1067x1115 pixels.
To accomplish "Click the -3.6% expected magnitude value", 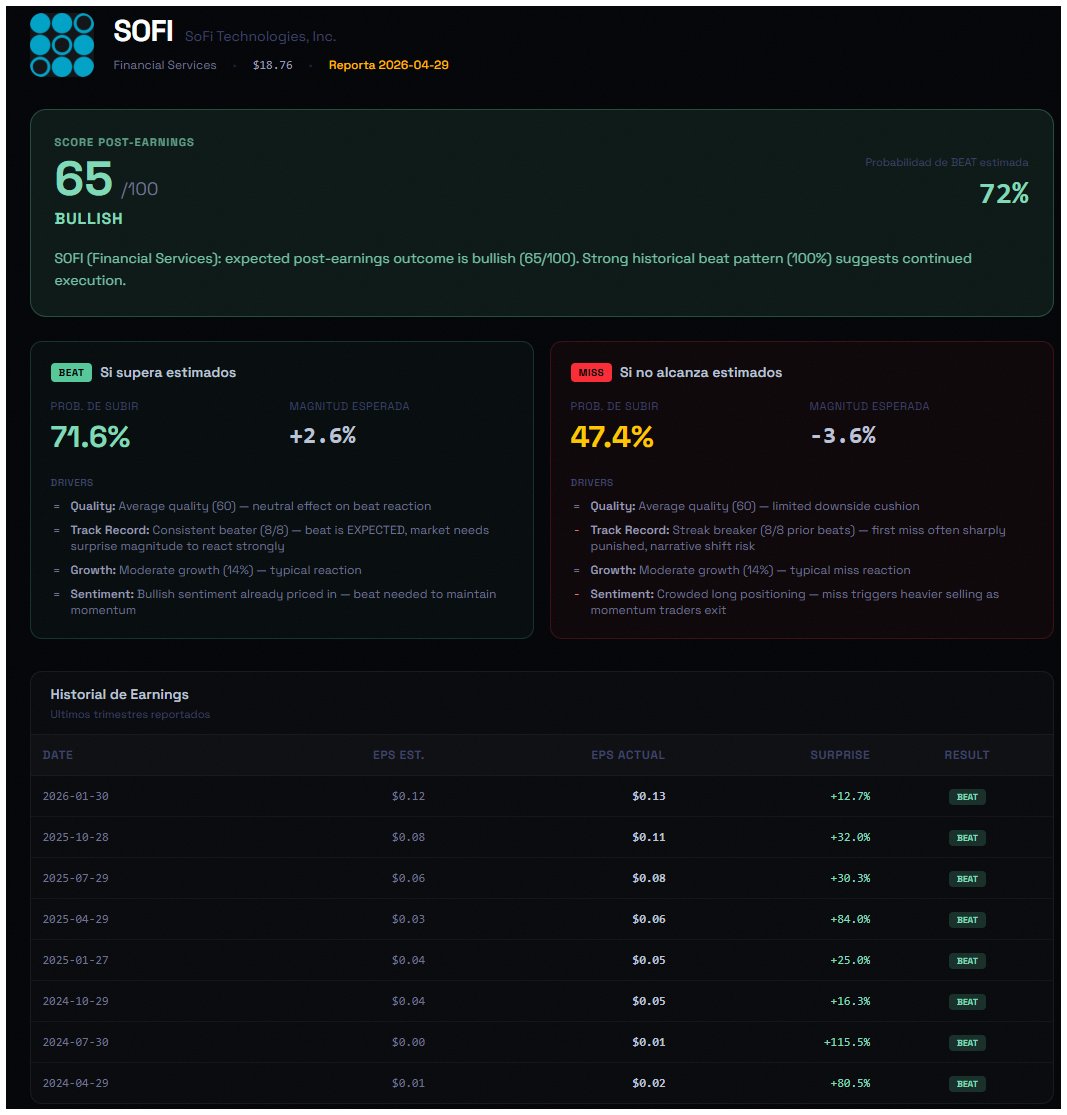I will tap(843, 435).
